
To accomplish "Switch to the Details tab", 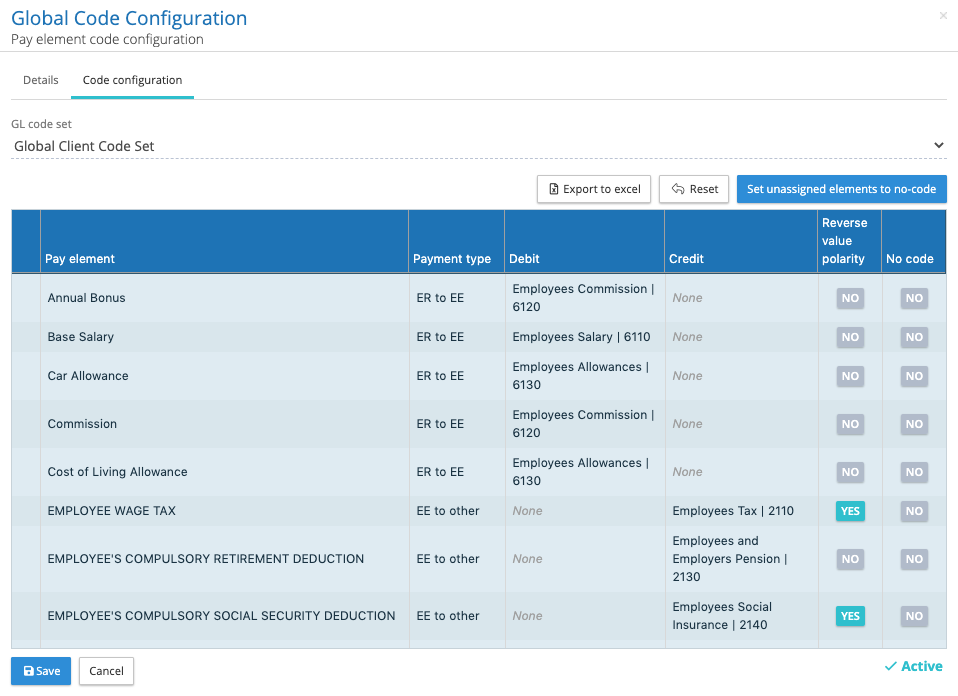I will 41,80.
